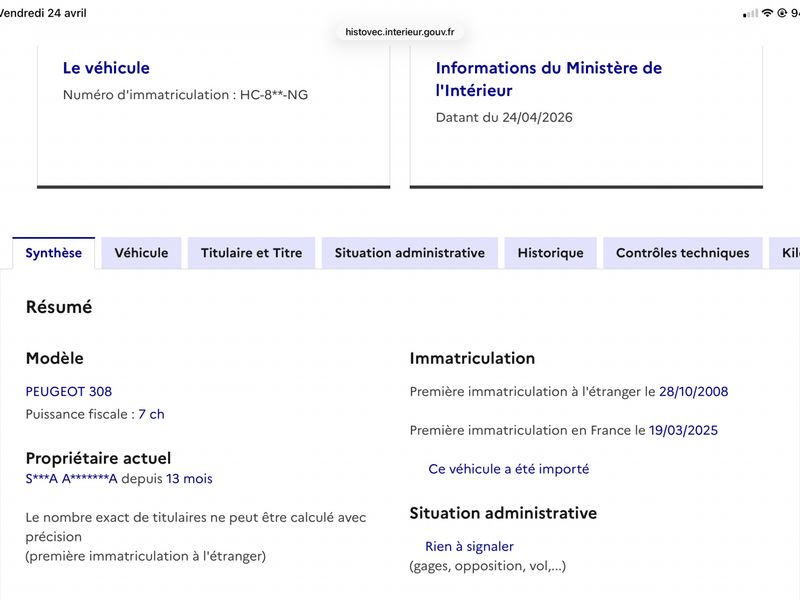Click the PEUGEOT 308 model text
This screenshot has height=600, width=800.
pos(69,392)
